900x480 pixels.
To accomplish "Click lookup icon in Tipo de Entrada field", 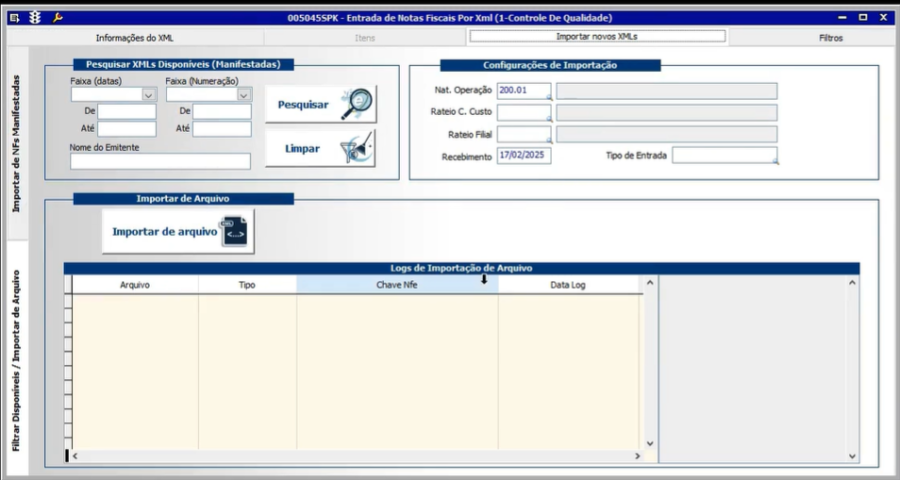I will 774,160.
